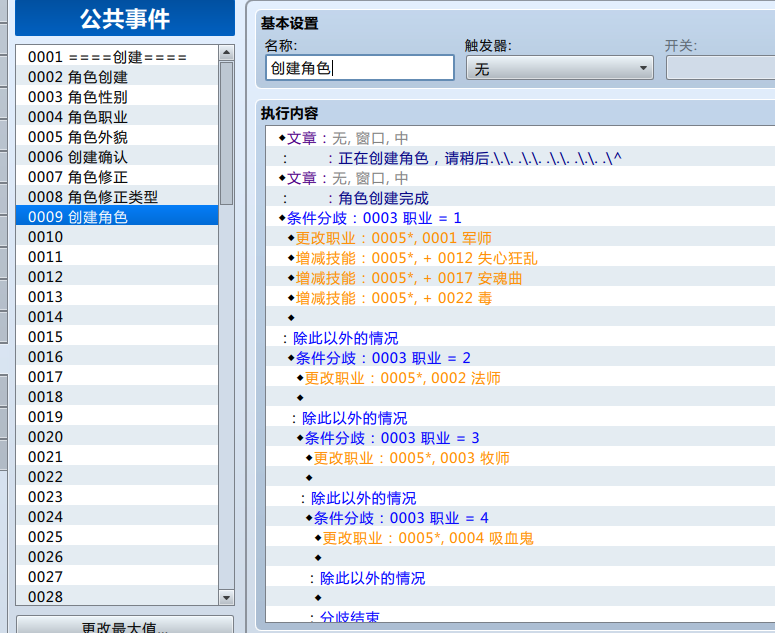This screenshot has height=633, width=775.
Task: Select empty common event 0025
Action: (117, 536)
